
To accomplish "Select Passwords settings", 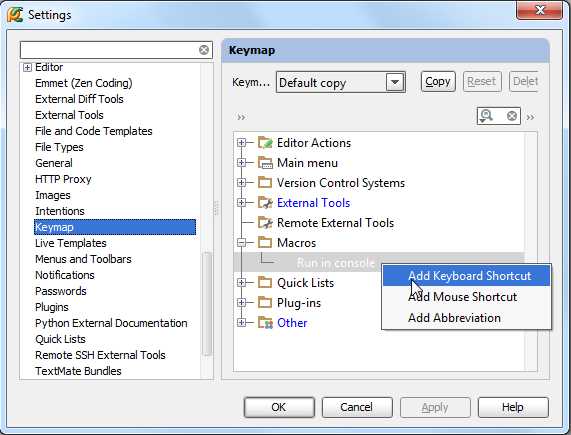I will point(61,291).
